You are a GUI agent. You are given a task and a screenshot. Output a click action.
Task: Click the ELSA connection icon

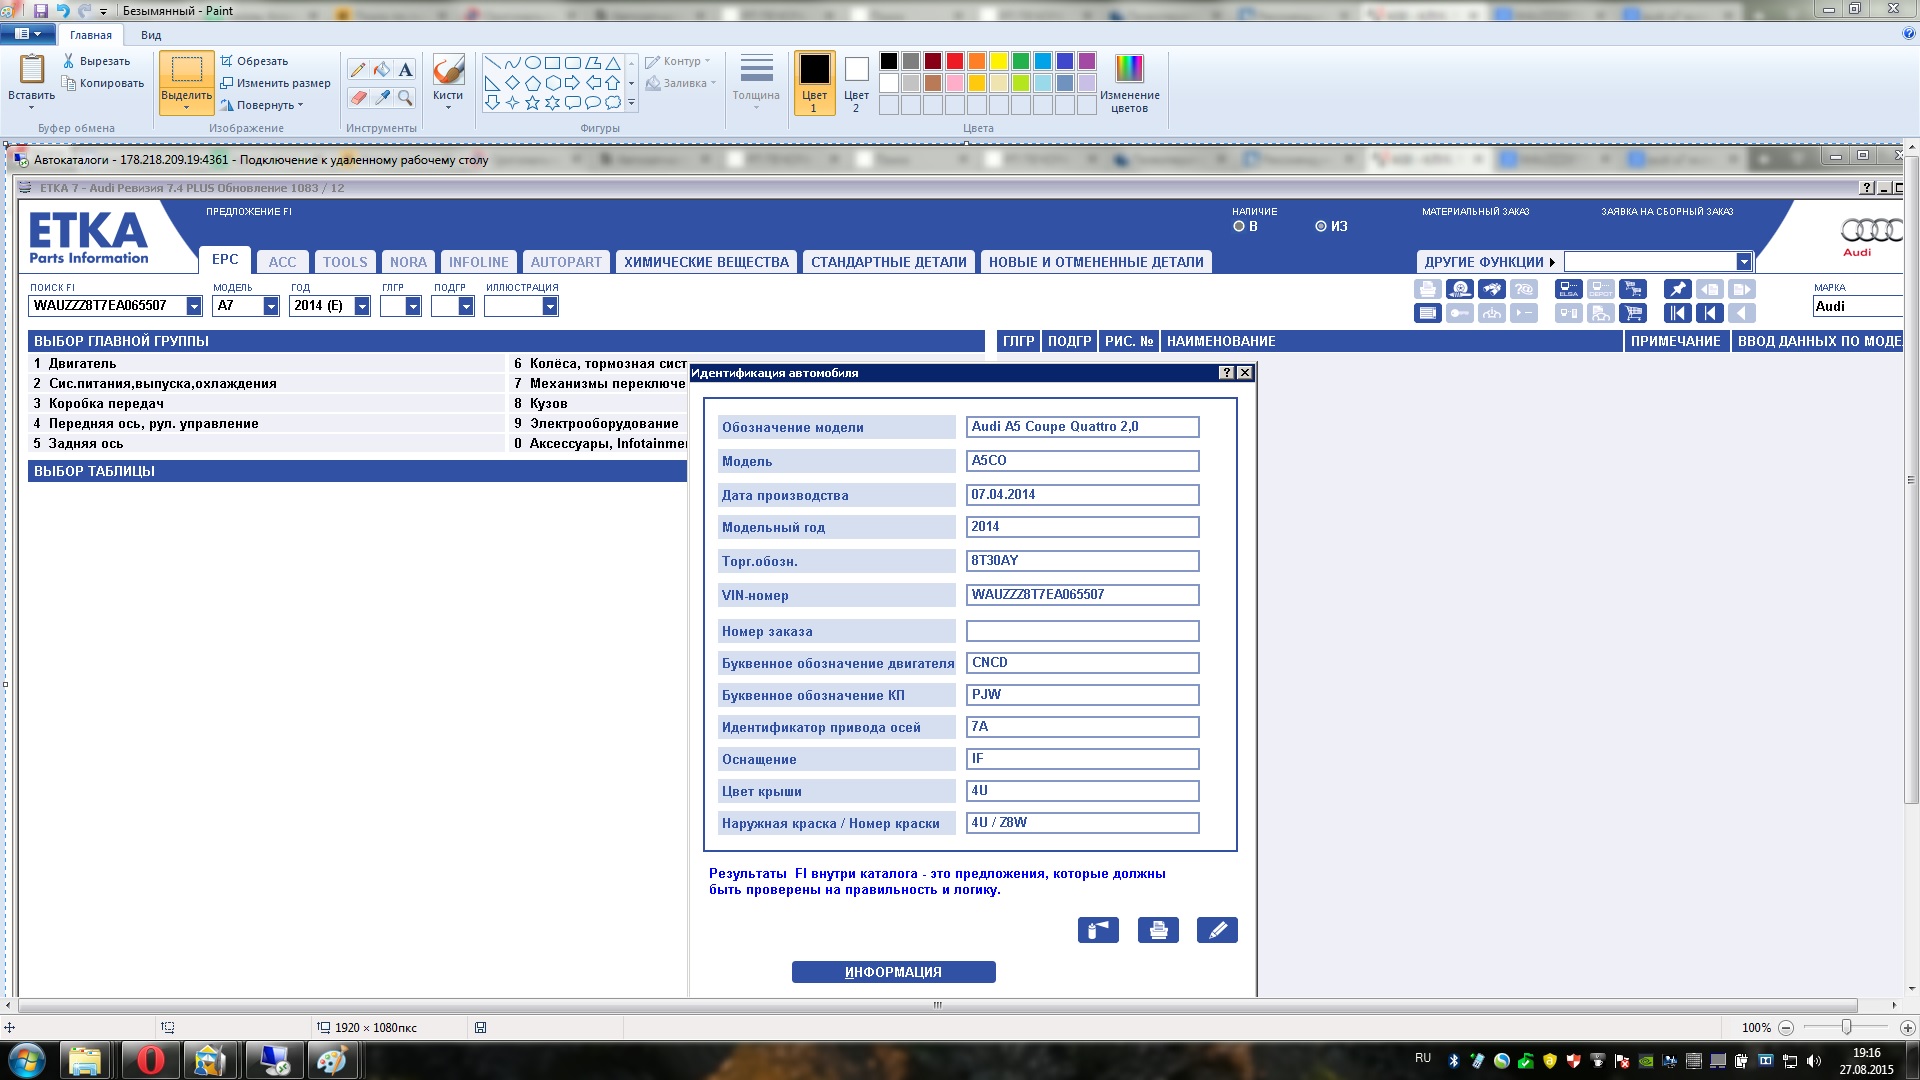[x=1569, y=289]
